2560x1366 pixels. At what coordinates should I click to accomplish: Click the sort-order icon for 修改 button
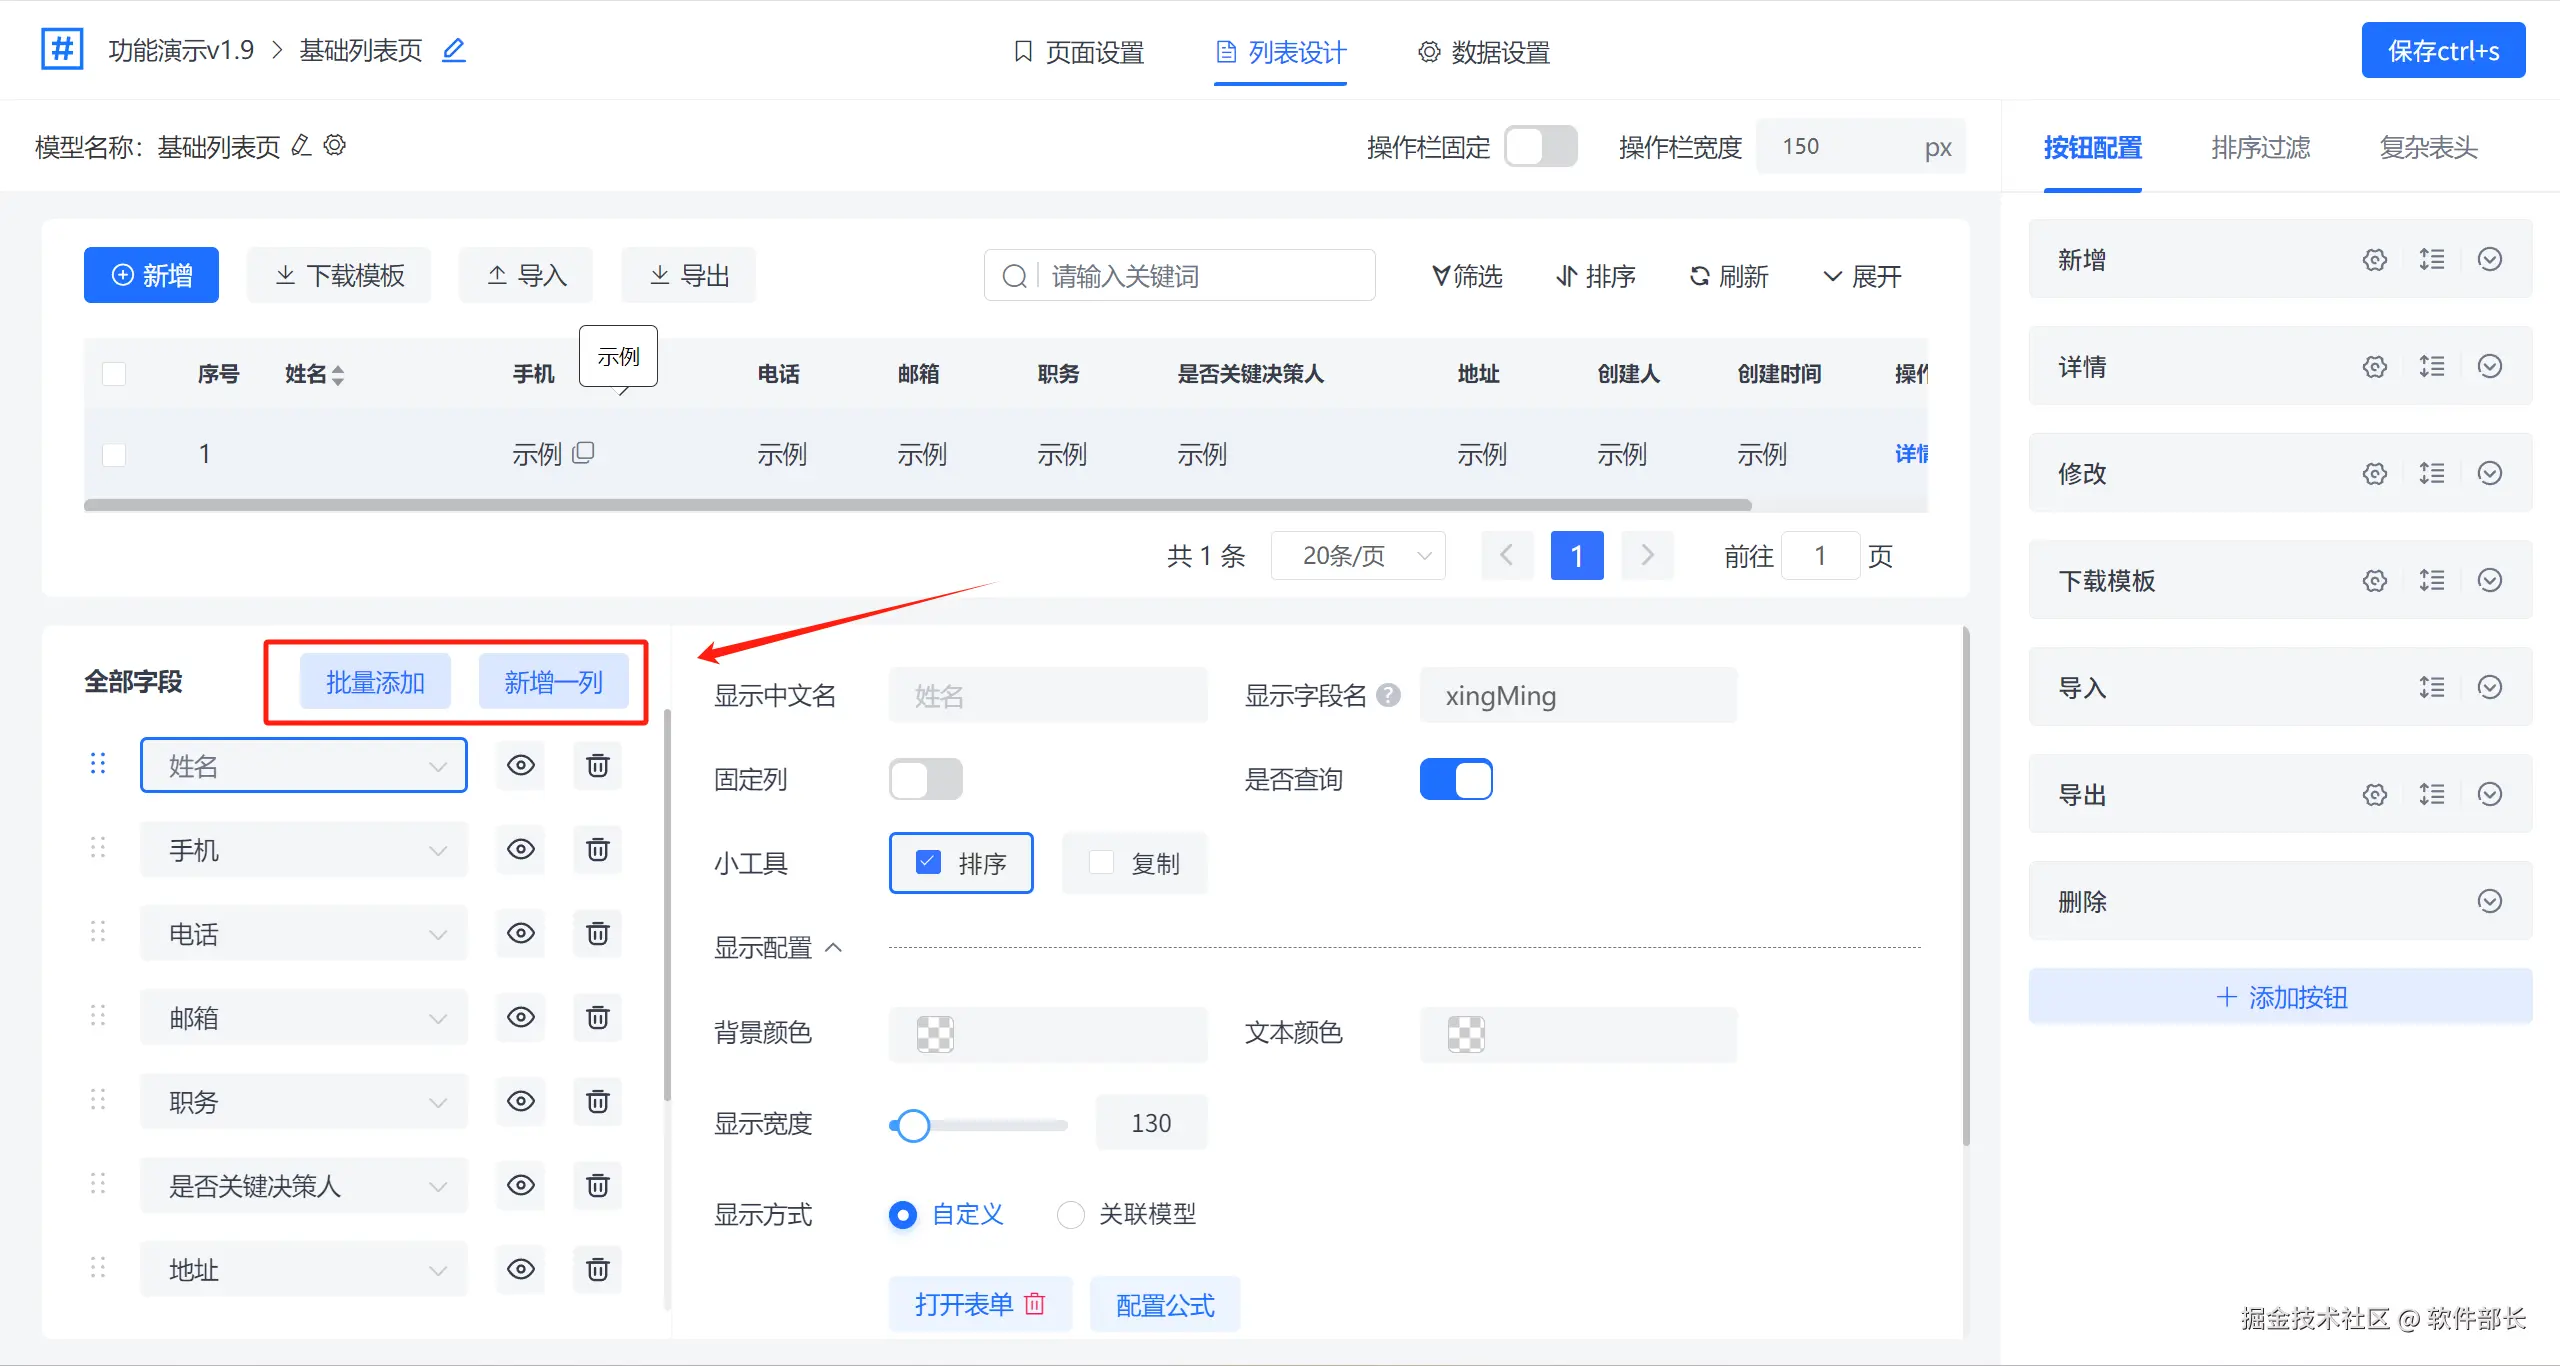pos(2432,473)
